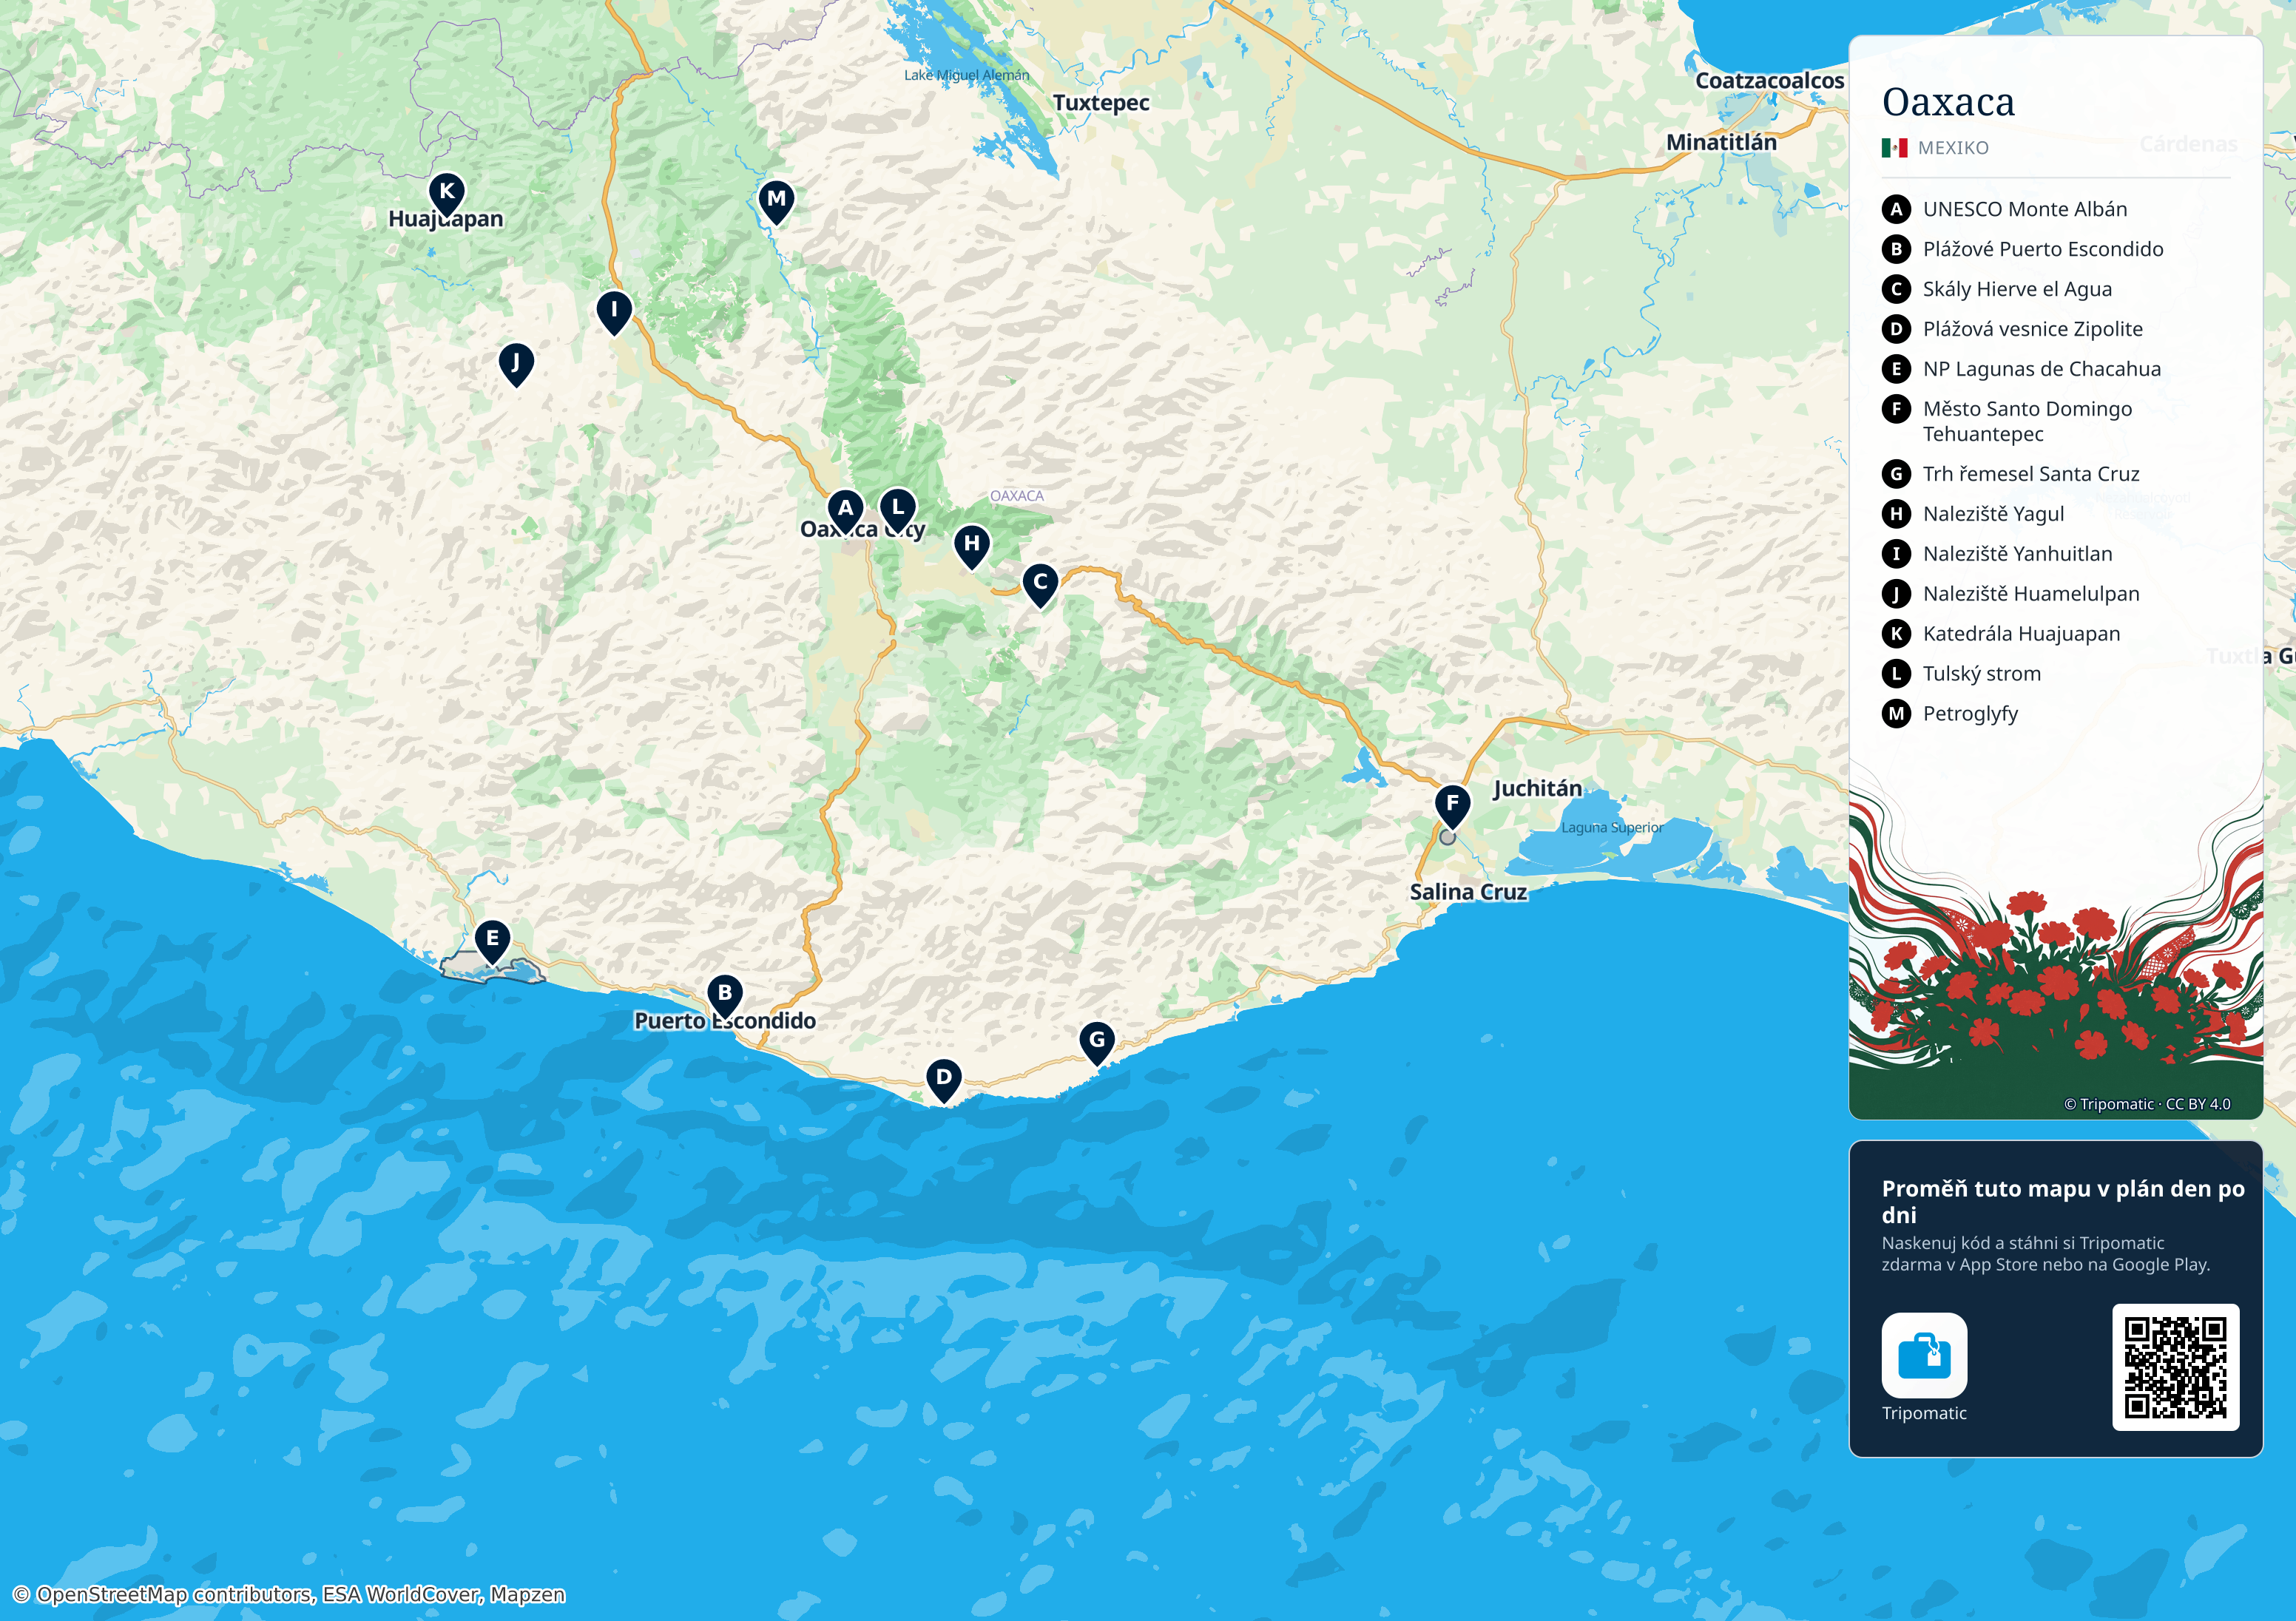2296x1621 pixels.
Task: Select 'Plážová vesnice Zipolite' legend entry
Action: (2033, 329)
